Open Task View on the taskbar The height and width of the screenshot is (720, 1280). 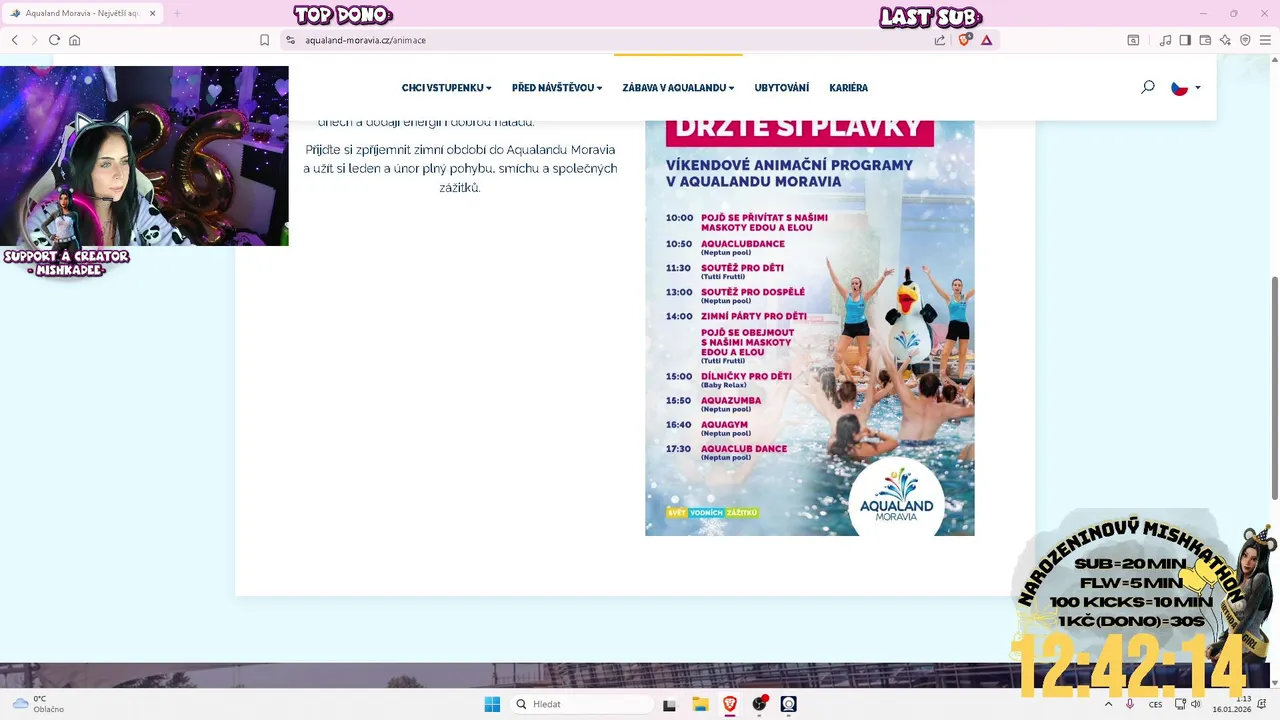[669, 704]
